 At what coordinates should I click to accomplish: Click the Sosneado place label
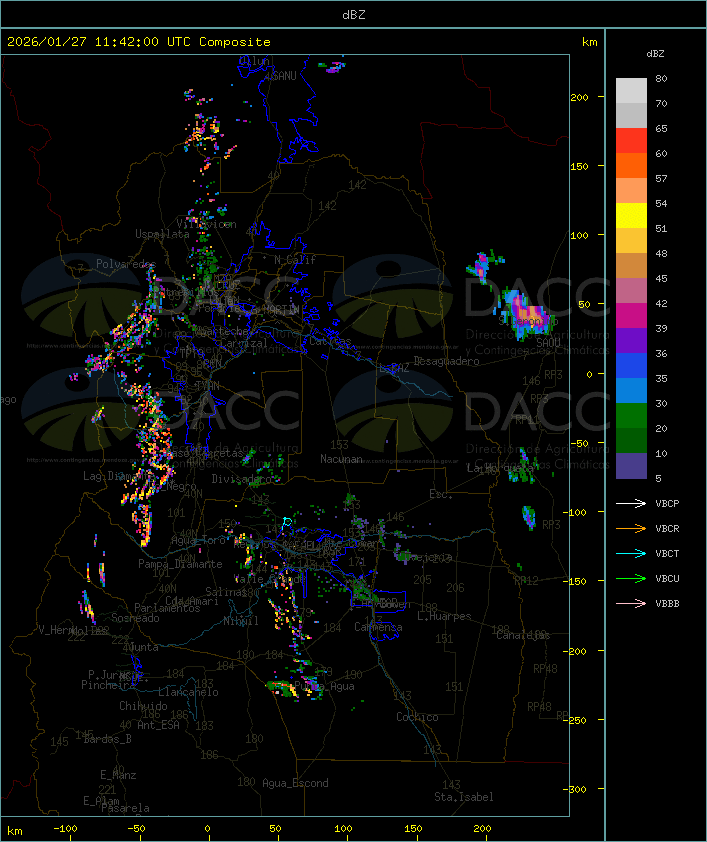coord(135,618)
